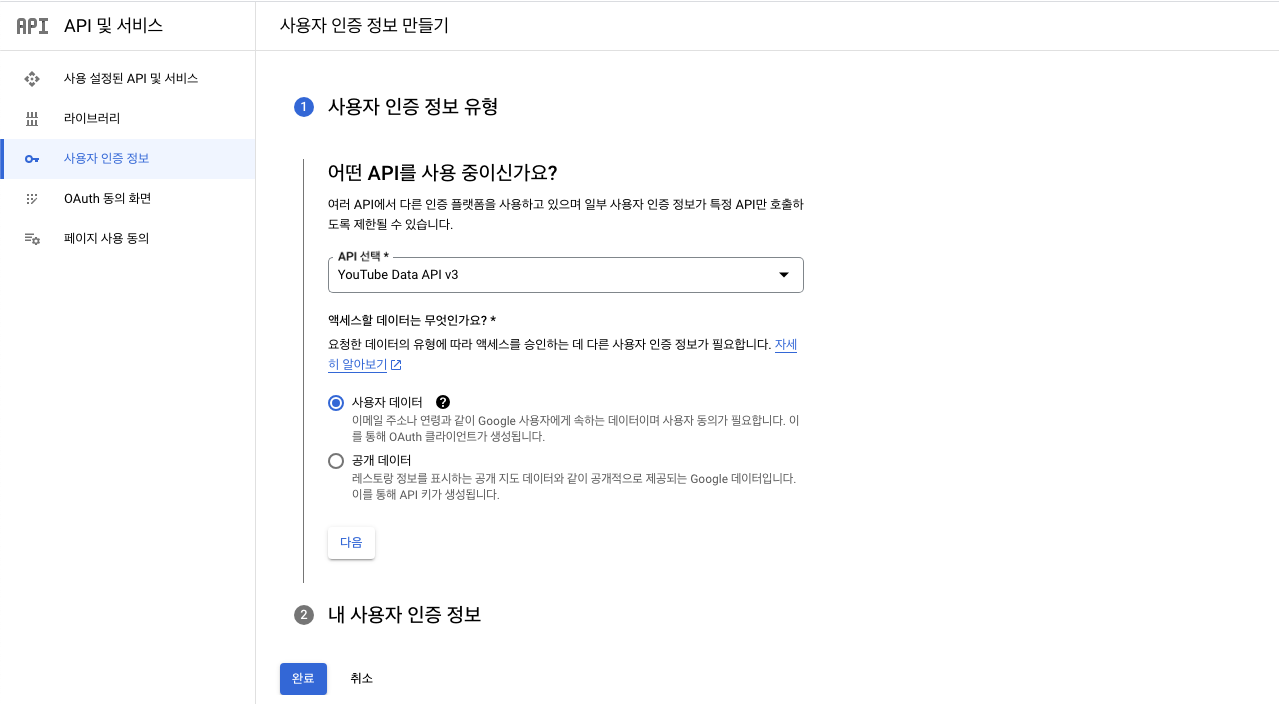The image size is (1279, 704).
Task: Click the 취소 button
Action: click(361, 678)
